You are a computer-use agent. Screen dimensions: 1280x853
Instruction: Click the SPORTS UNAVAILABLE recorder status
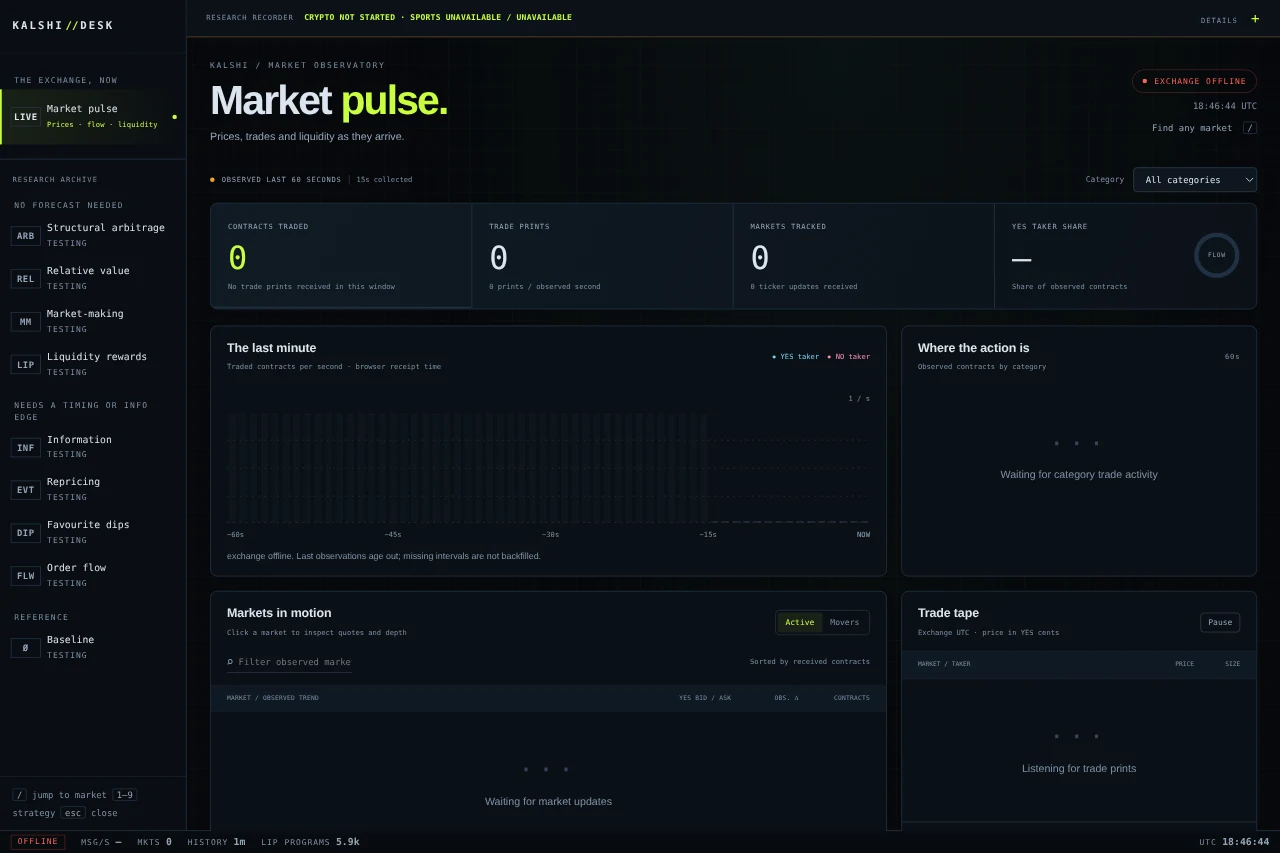[x=491, y=18]
